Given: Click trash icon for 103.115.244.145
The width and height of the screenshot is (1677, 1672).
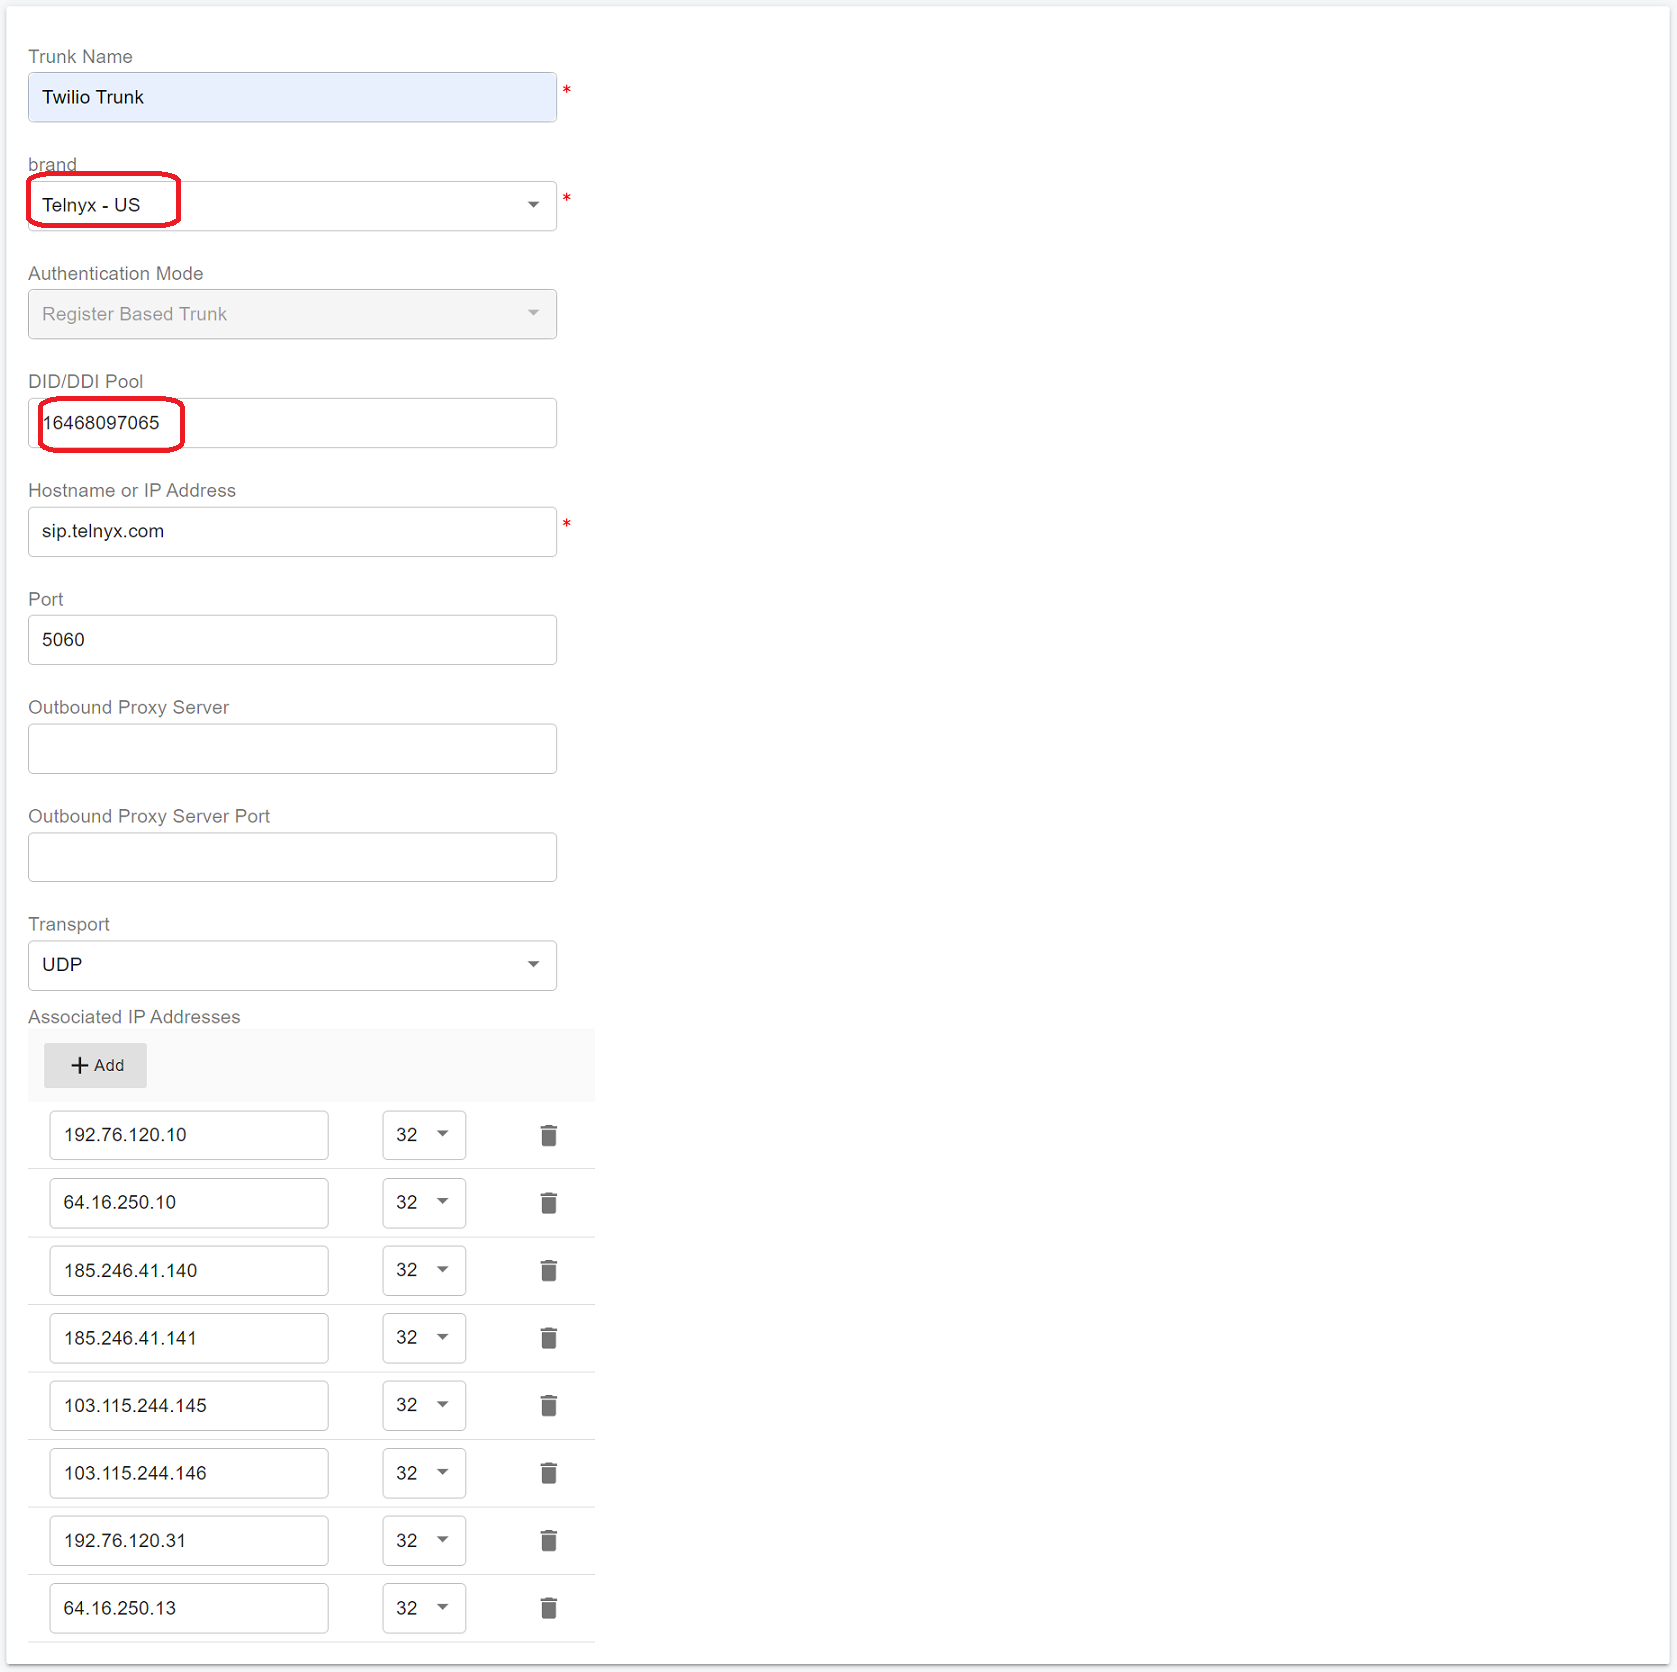Looking at the screenshot, I should tap(548, 1406).
